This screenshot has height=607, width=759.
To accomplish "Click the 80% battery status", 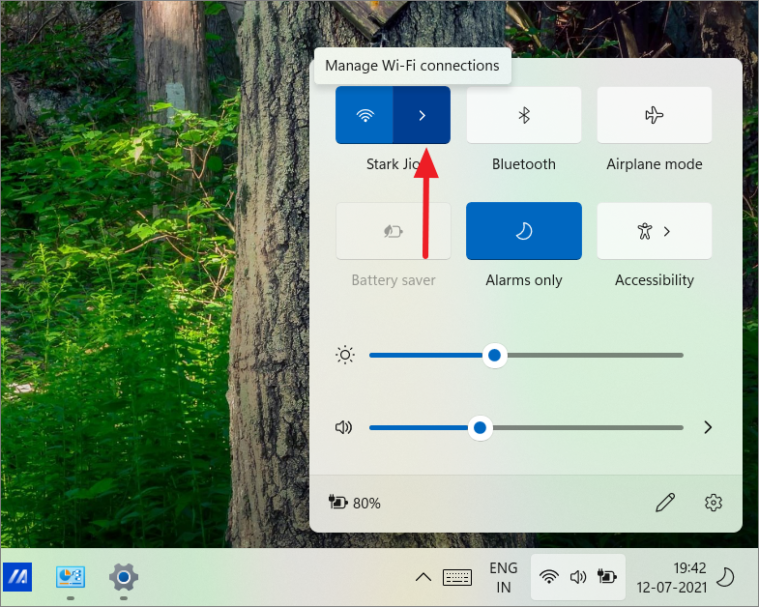I will (355, 503).
